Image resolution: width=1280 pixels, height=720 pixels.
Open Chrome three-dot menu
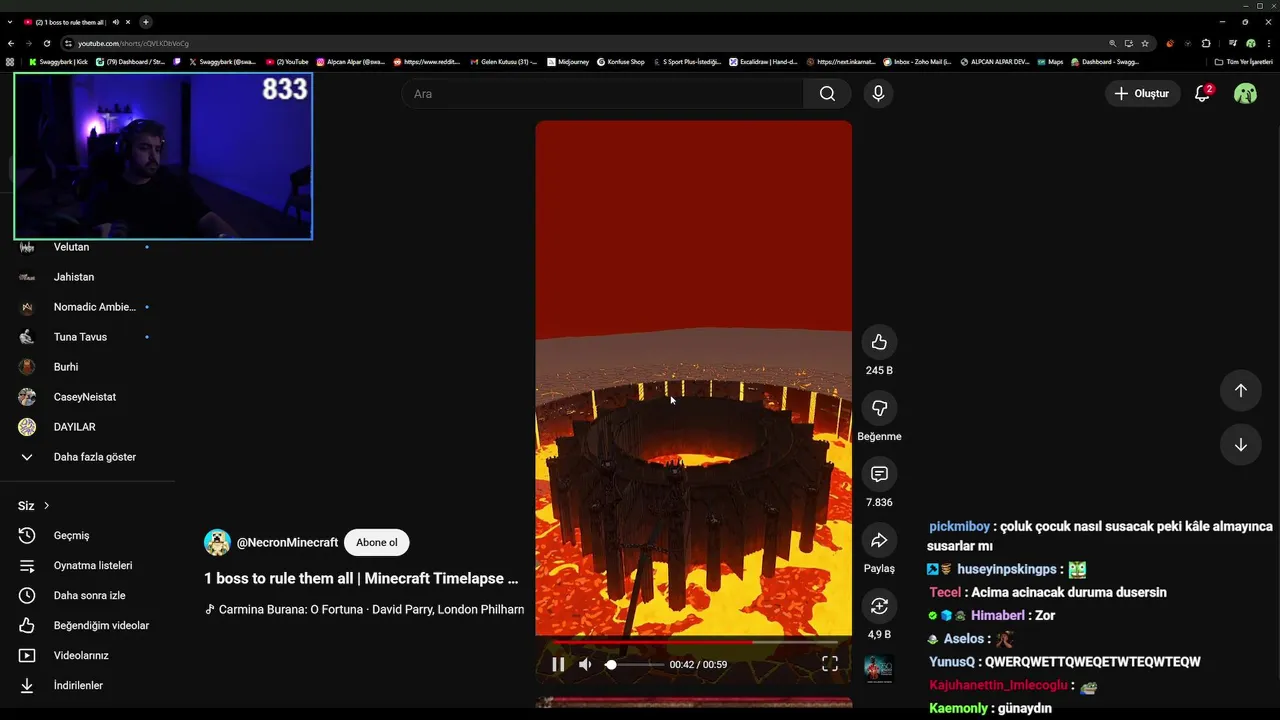coord(1269,44)
